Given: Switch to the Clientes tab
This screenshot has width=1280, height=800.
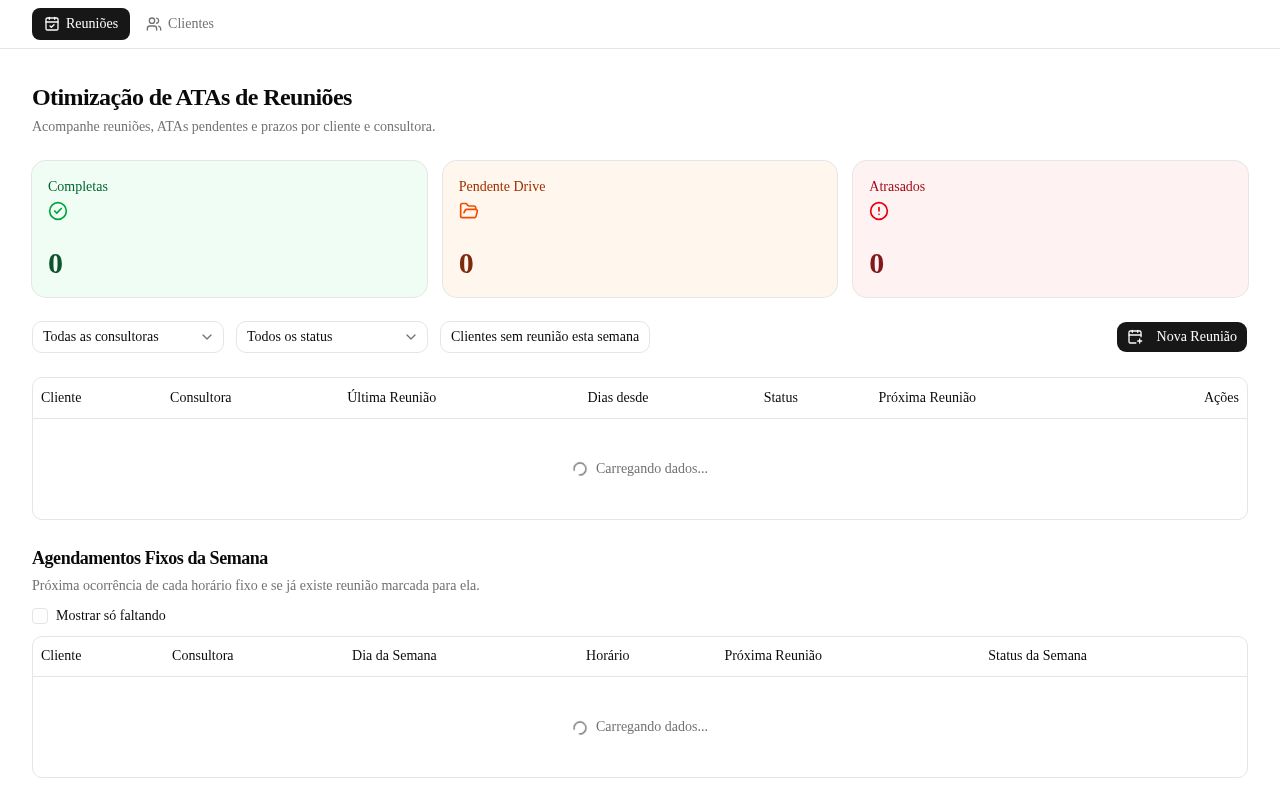Looking at the screenshot, I should click(180, 24).
